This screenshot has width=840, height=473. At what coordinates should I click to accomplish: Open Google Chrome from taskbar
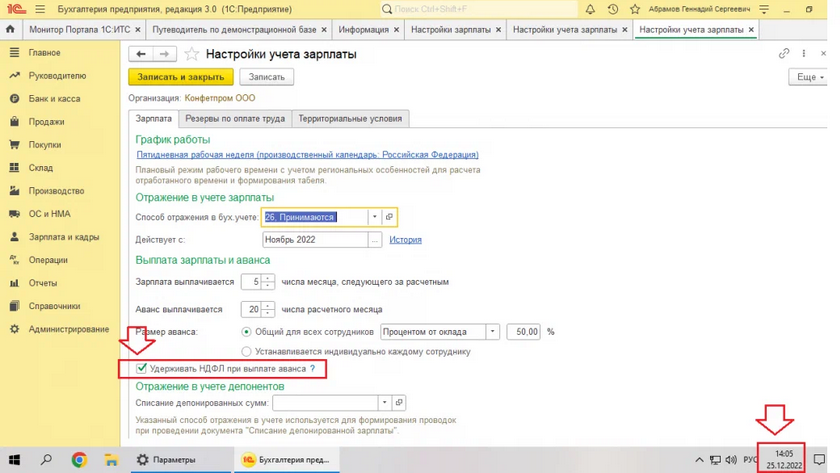tap(79, 460)
